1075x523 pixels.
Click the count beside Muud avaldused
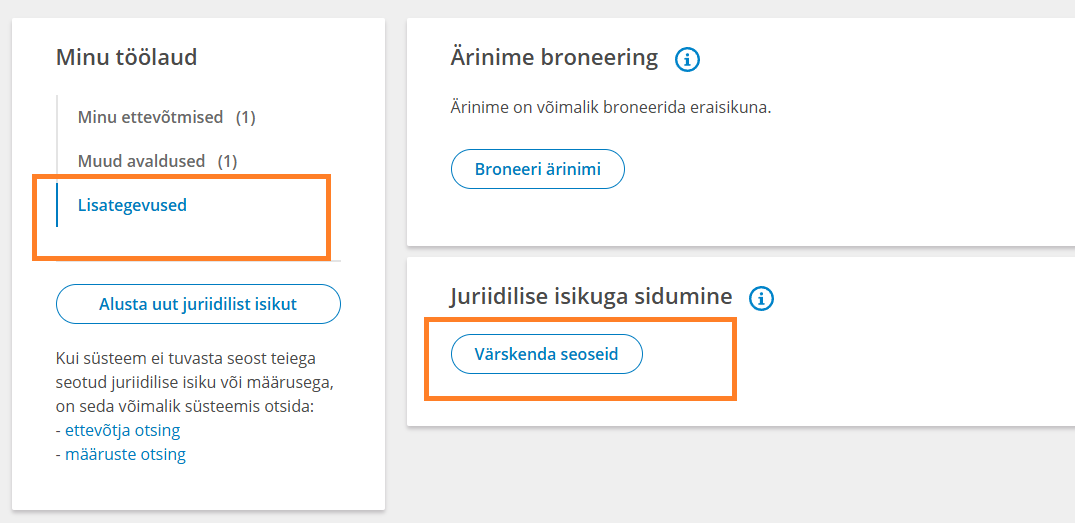pyautogui.click(x=228, y=161)
